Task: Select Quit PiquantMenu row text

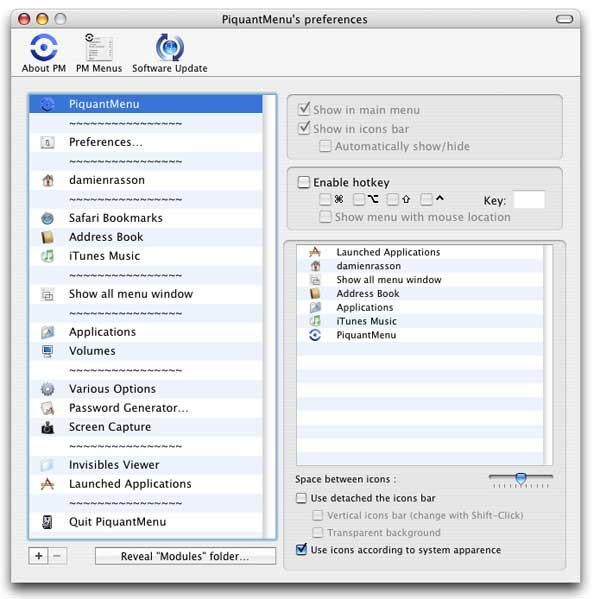Action: click(x=117, y=522)
